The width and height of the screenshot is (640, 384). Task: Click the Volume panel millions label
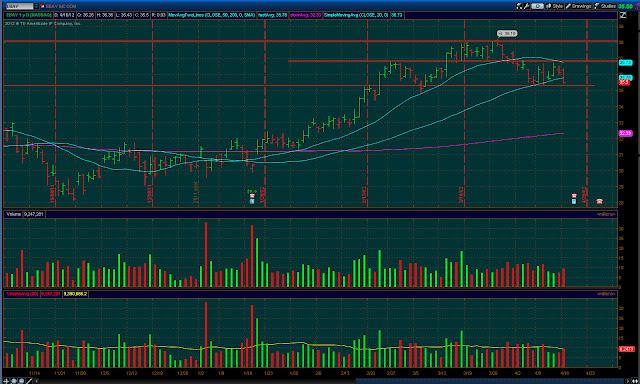click(x=606, y=214)
